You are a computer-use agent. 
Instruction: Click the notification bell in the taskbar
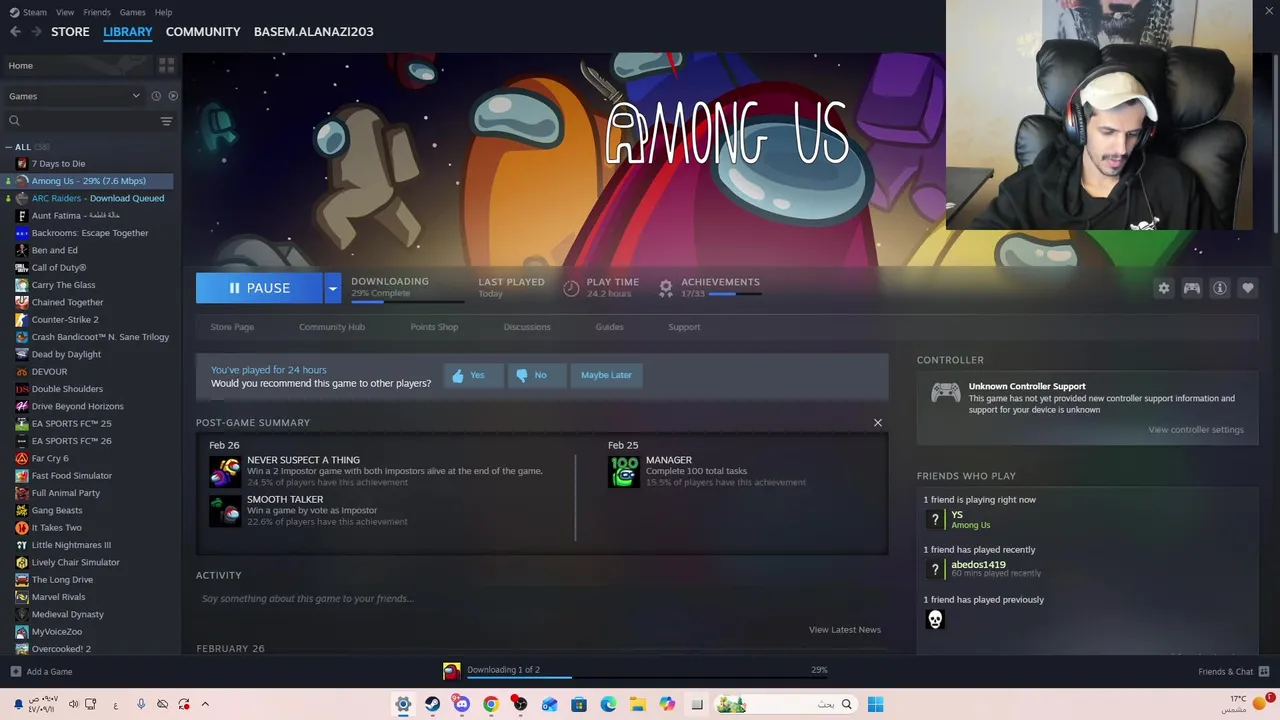(18, 704)
